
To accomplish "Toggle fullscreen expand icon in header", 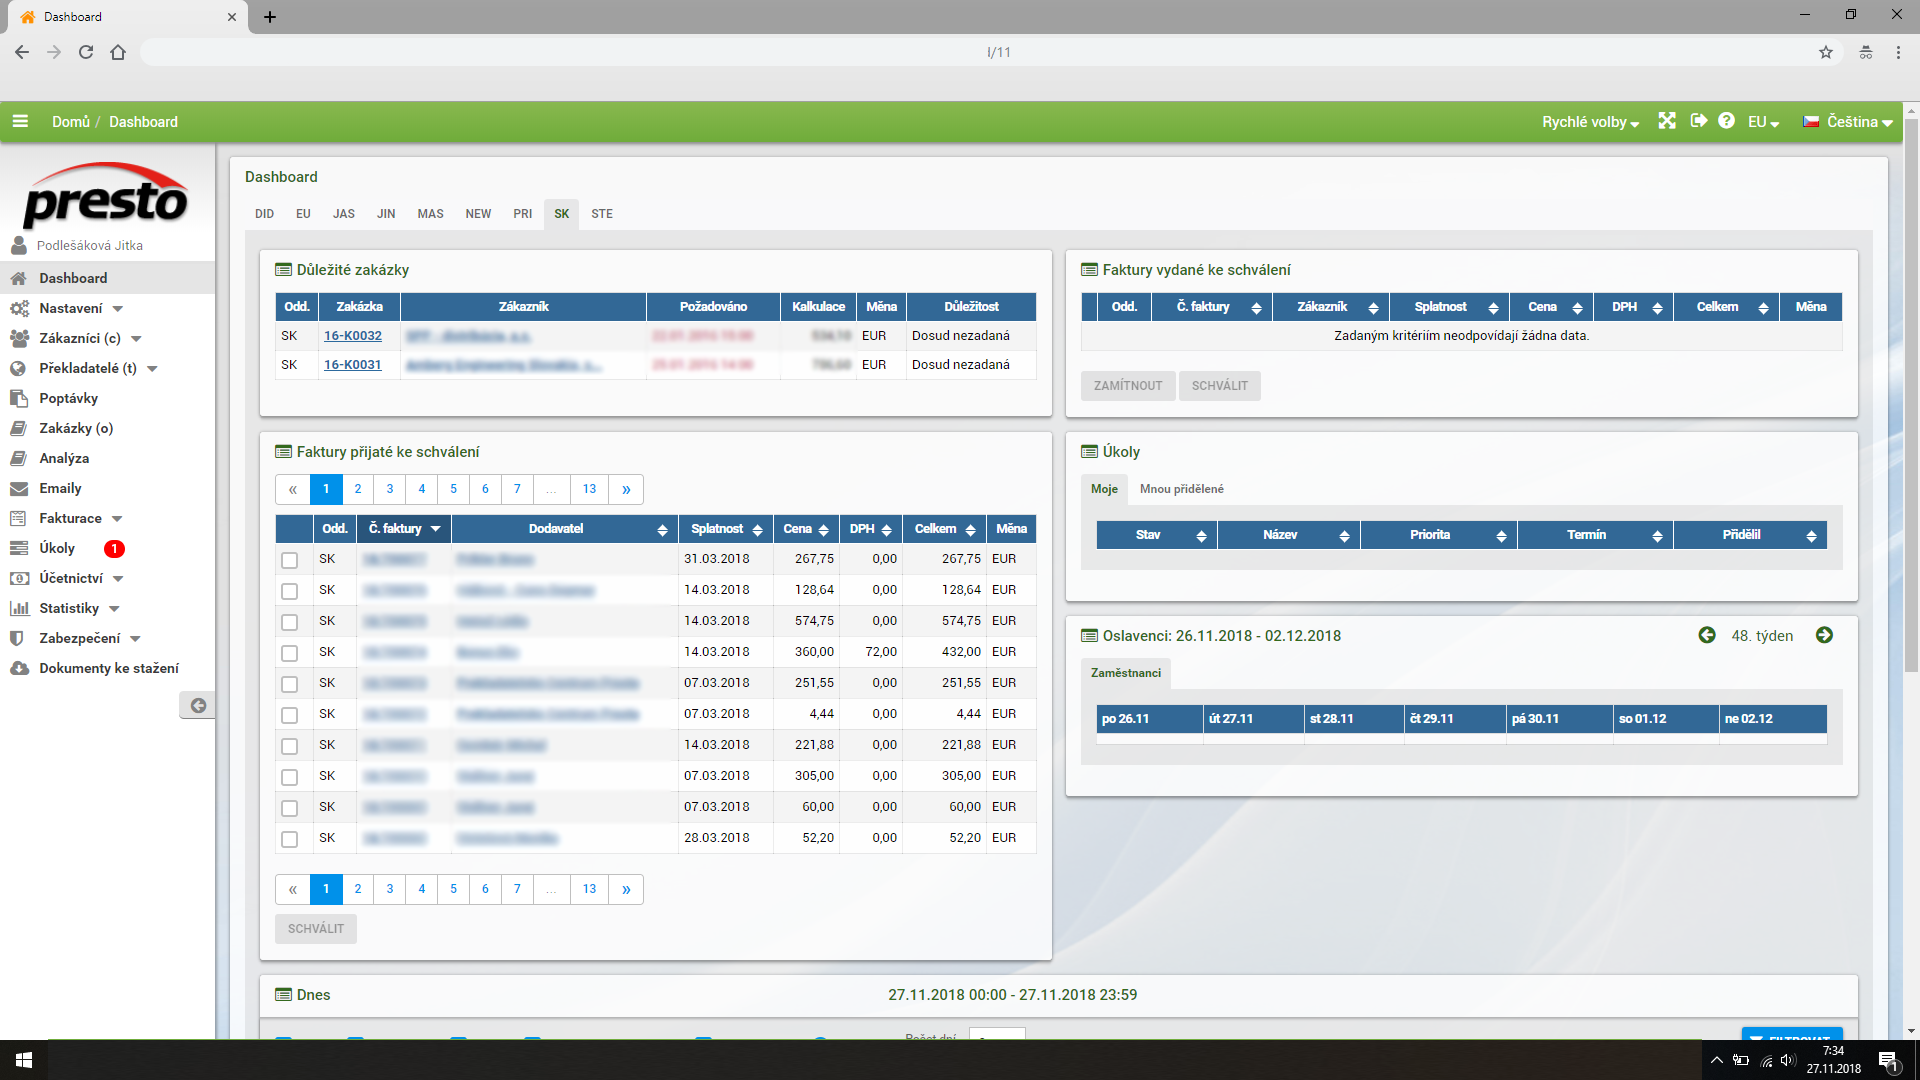I will (1667, 121).
